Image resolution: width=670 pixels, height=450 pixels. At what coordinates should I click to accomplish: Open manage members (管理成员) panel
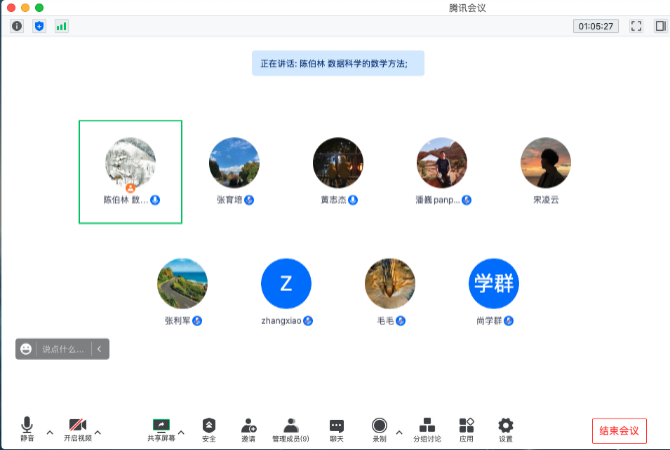tap(290, 429)
